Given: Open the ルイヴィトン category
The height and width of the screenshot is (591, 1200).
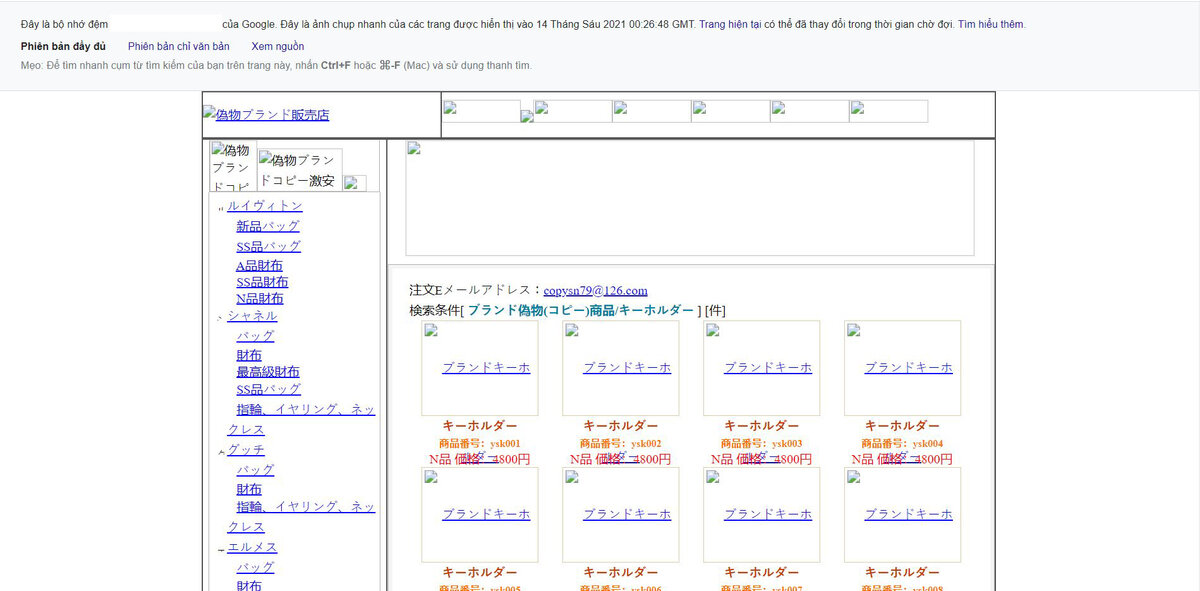Looking at the screenshot, I should pos(265,206).
